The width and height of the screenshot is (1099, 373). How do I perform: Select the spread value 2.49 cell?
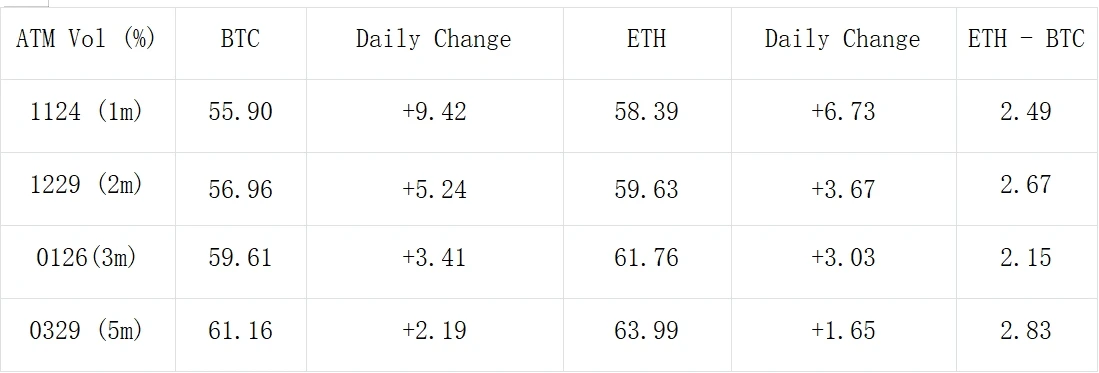pyautogui.click(x=1028, y=115)
